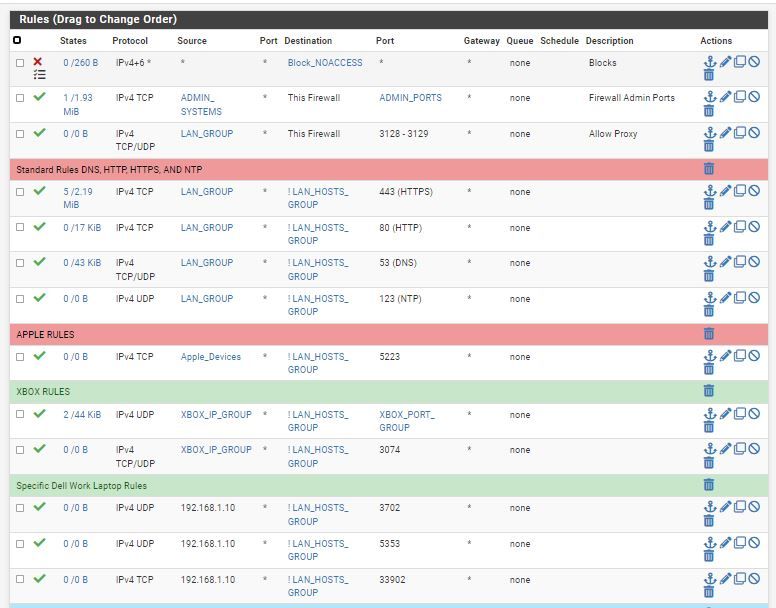Tick the 443 (HTTPS) rule checkbox
Viewport: 776px width, 608px height.
pyautogui.click(x=20, y=192)
